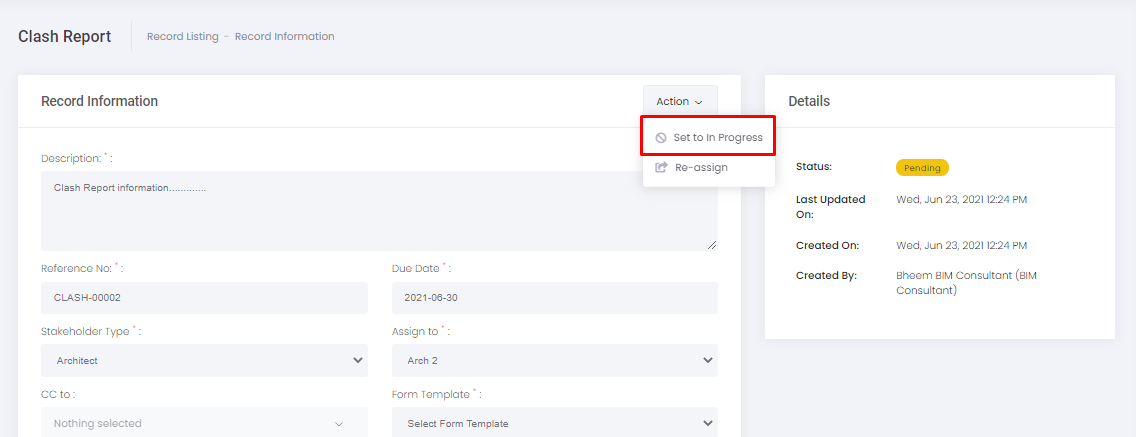This screenshot has height=437, width=1136.
Task: Click the chevron arrow on the Action button
Action: pos(699,102)
